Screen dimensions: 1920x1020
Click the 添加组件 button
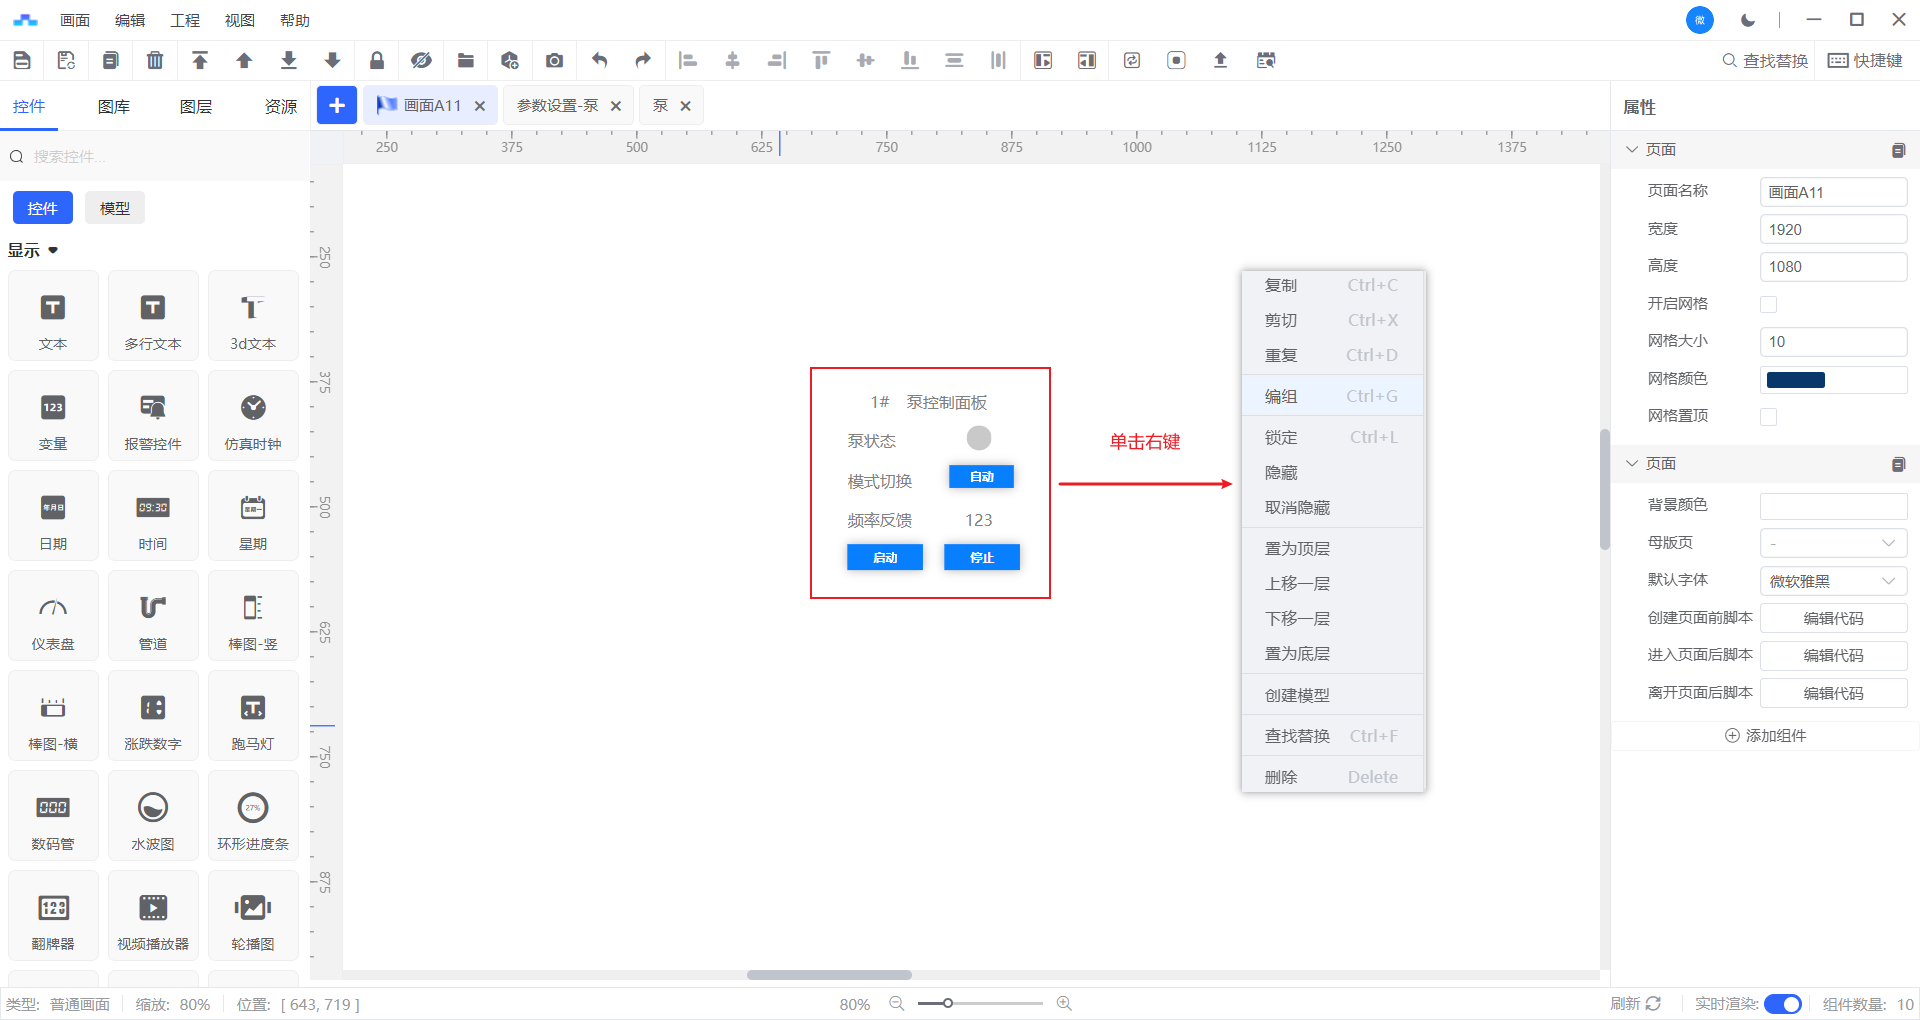[x=1766, y=735]
